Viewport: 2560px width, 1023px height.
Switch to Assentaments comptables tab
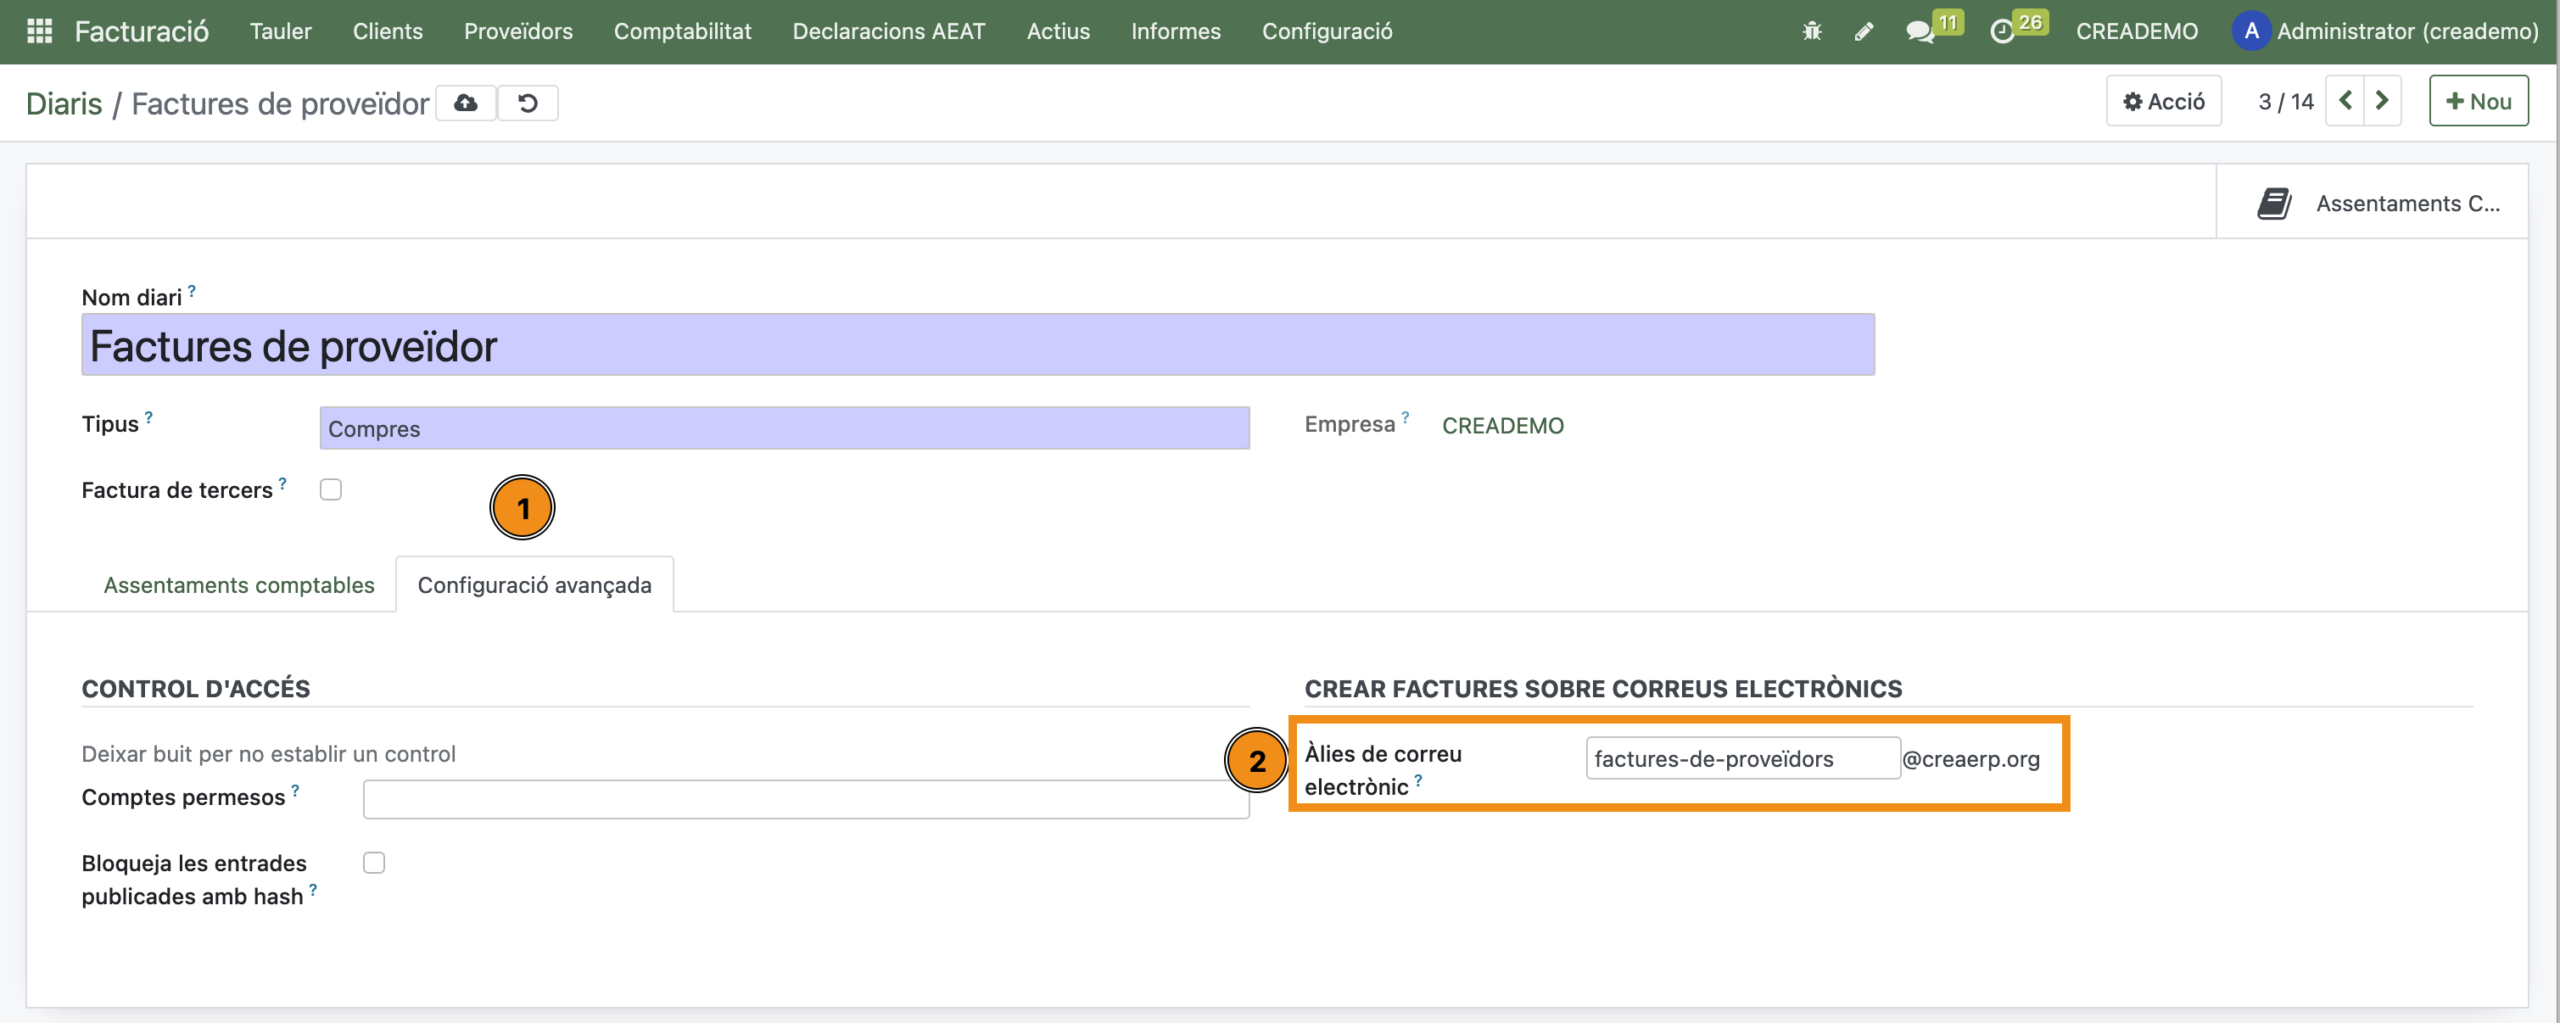pos(239,585)
